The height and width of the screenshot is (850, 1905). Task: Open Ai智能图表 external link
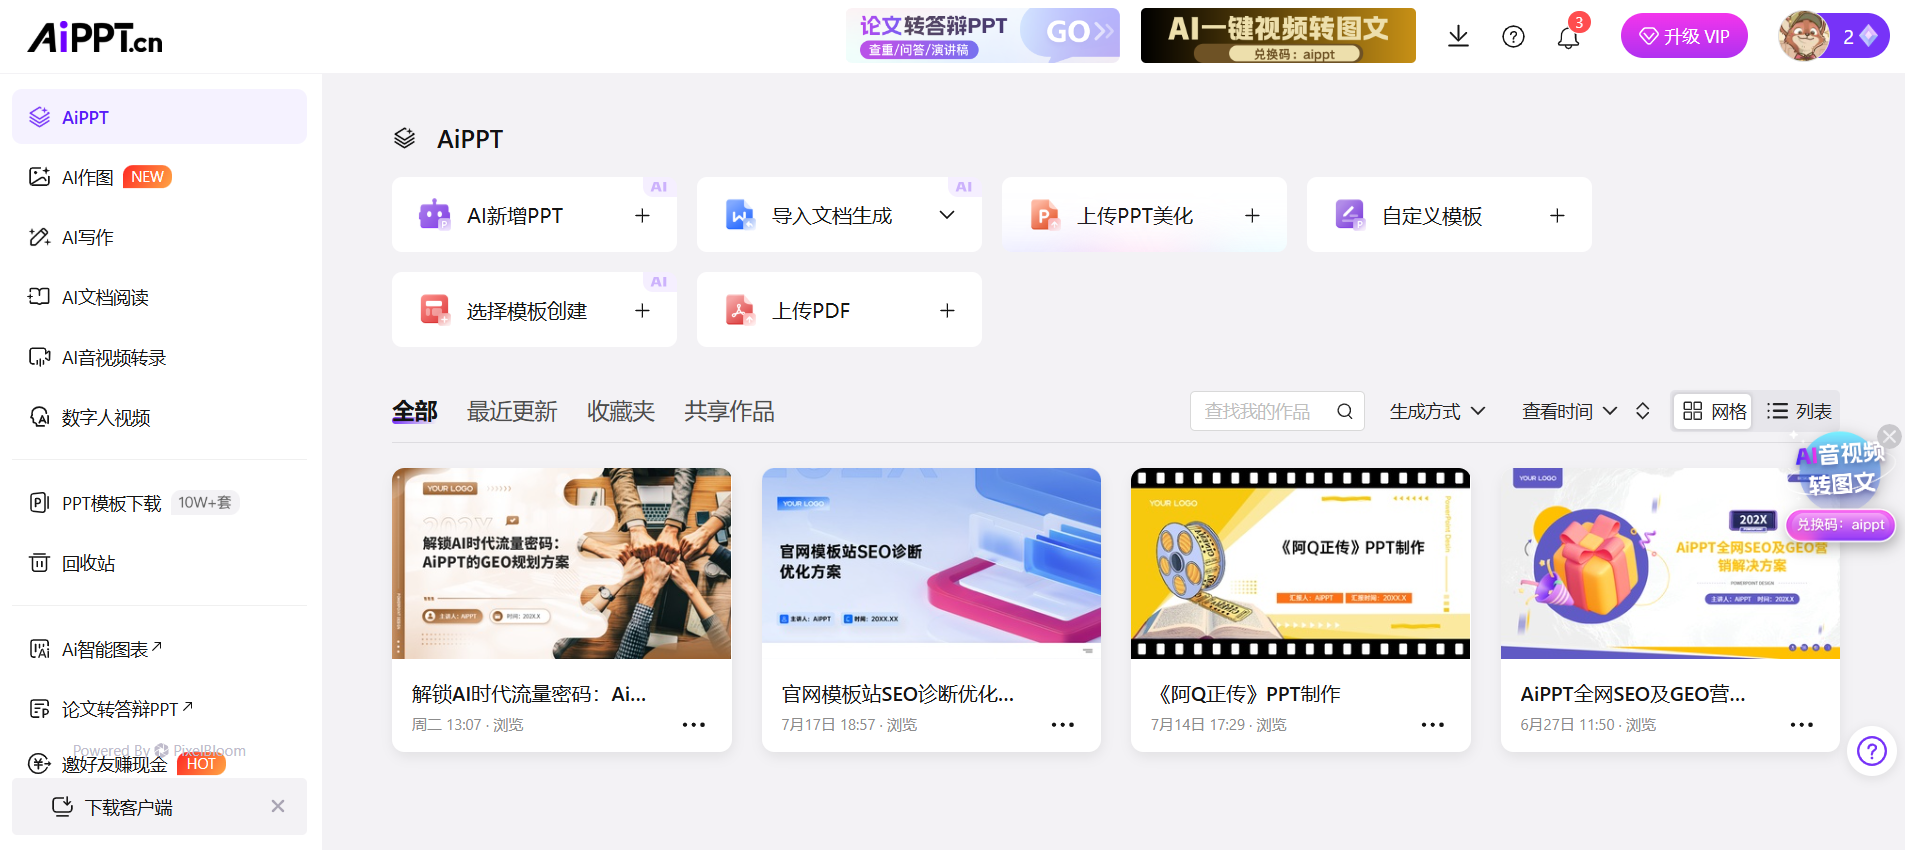[x=159, y=649]
